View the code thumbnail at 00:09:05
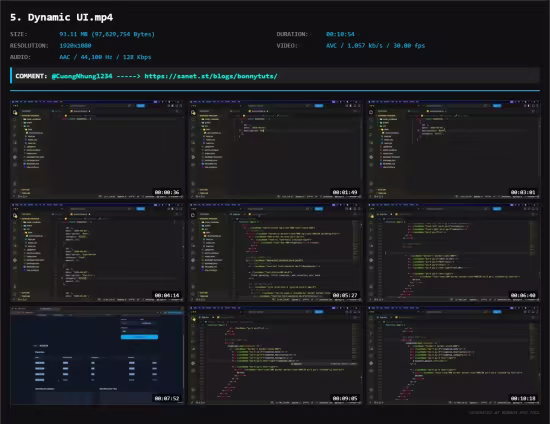550x424 pixels. (276, 356)
